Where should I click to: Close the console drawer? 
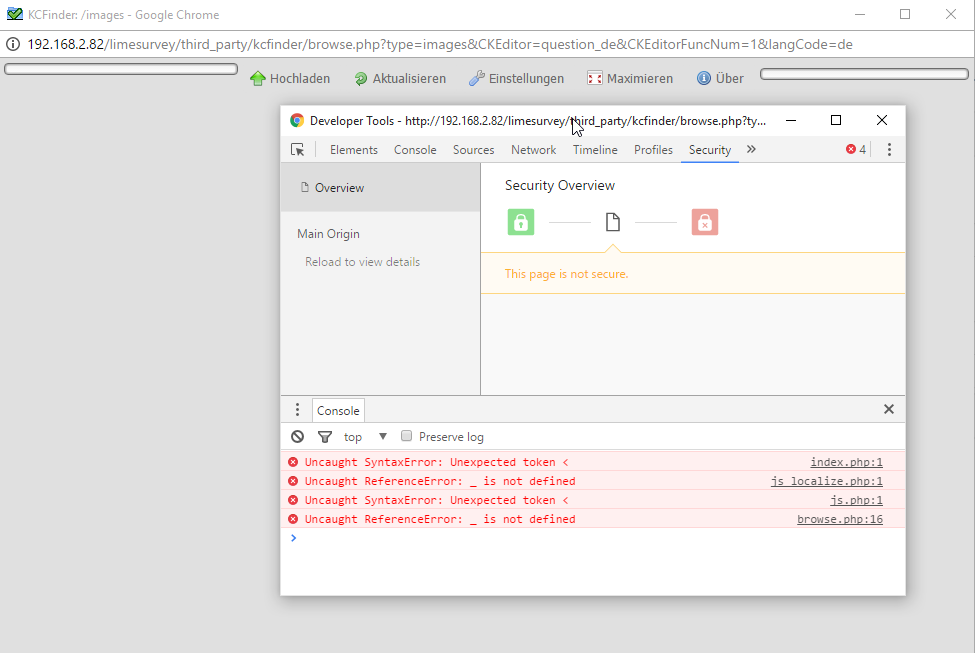889,409
